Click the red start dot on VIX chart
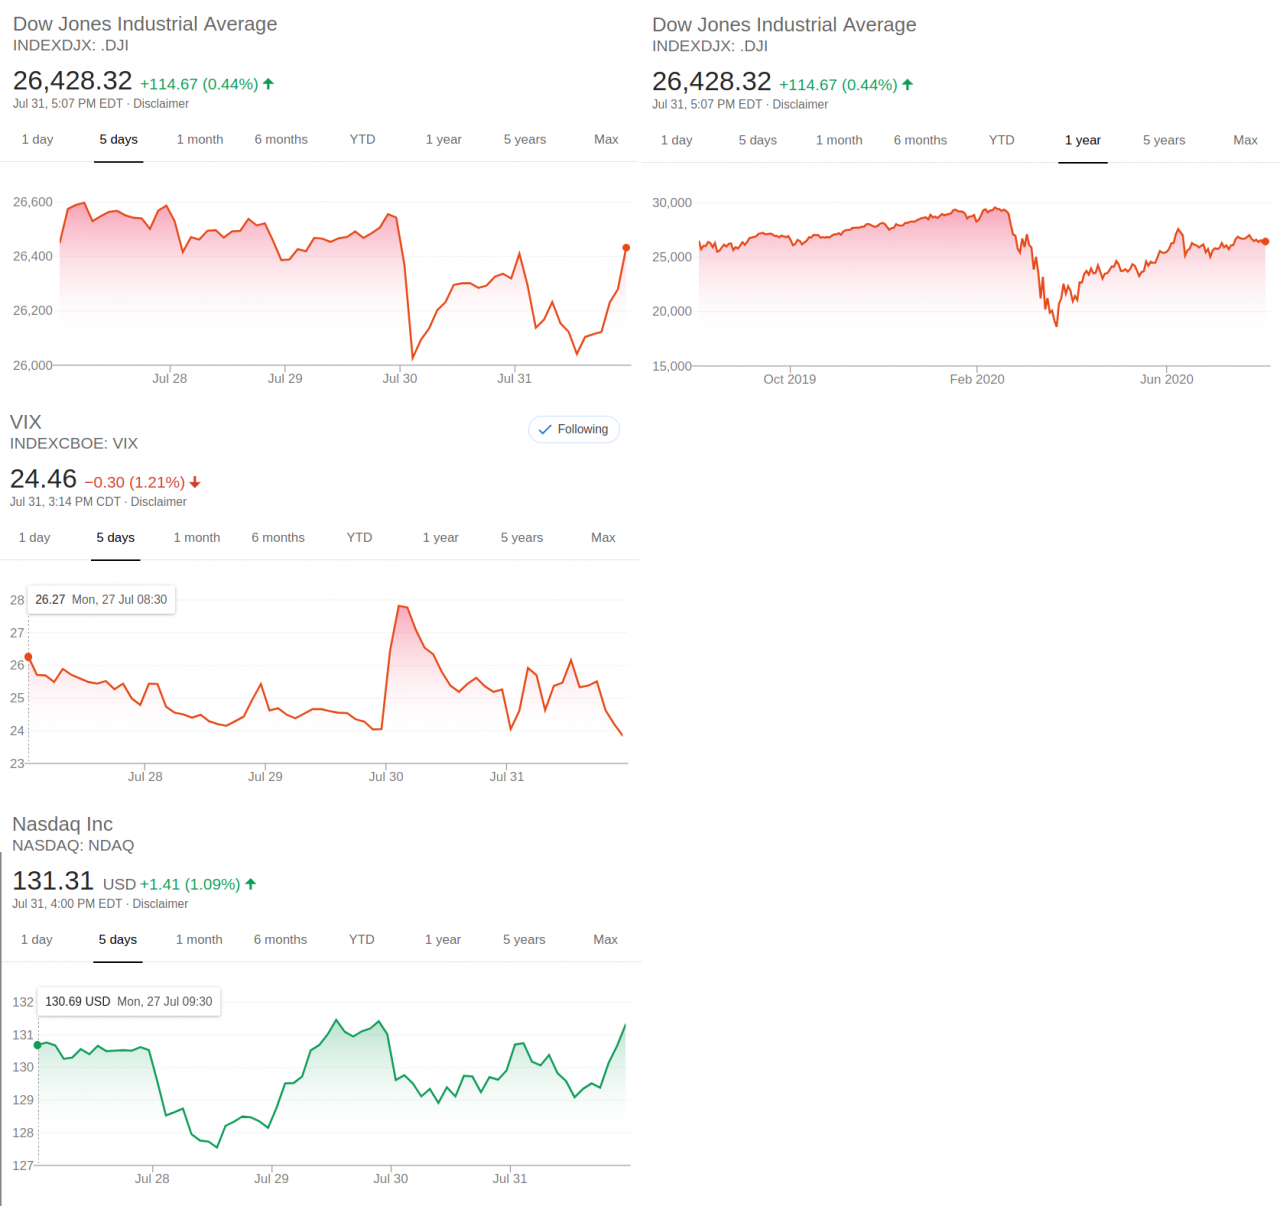The image size is (1280, 1206). click(28, 657)
